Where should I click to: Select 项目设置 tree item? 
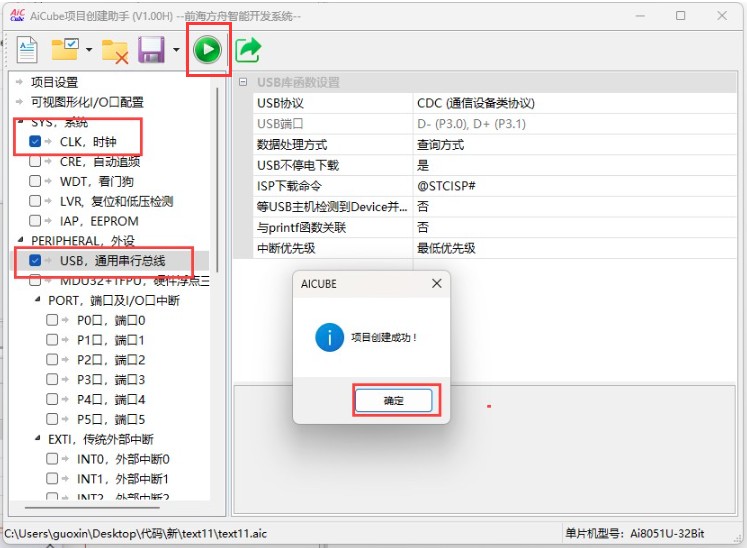coord(54,82)
